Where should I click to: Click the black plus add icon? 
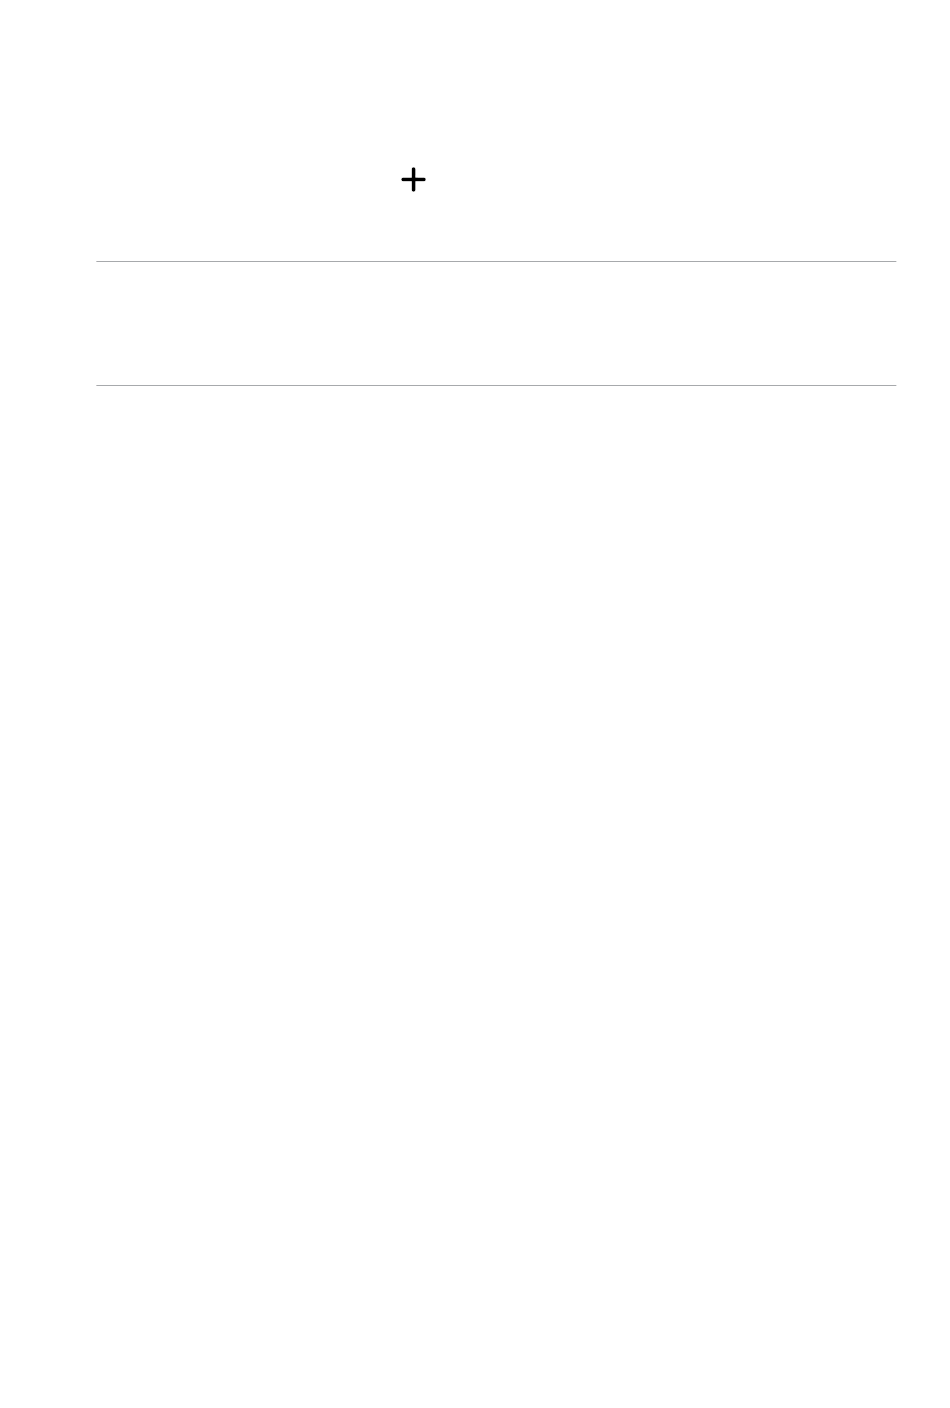(413, 180)
